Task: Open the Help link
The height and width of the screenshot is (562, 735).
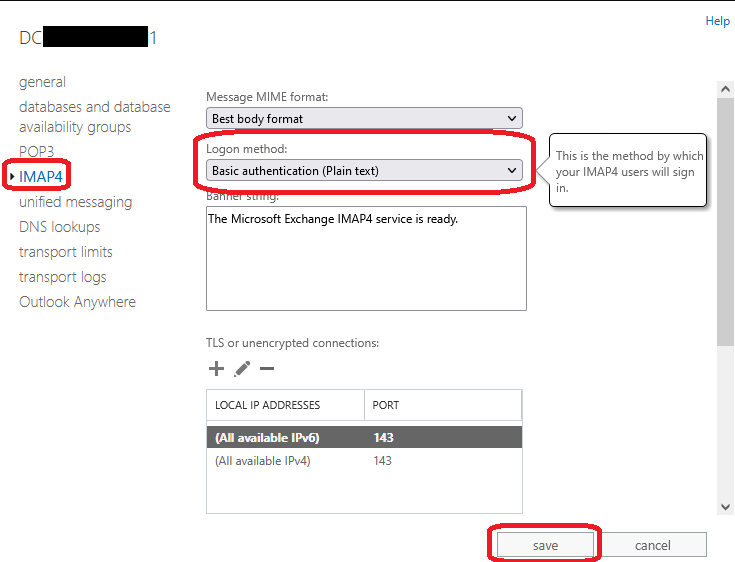Action: coord(717,21)
